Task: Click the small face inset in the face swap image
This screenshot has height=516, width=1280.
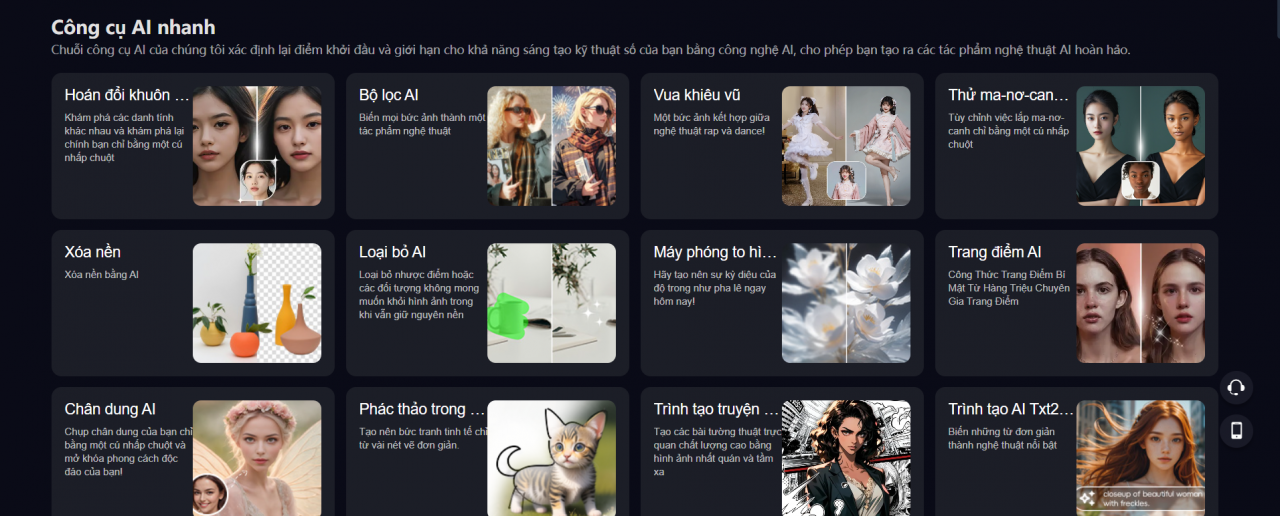Action: pos(259,181)
